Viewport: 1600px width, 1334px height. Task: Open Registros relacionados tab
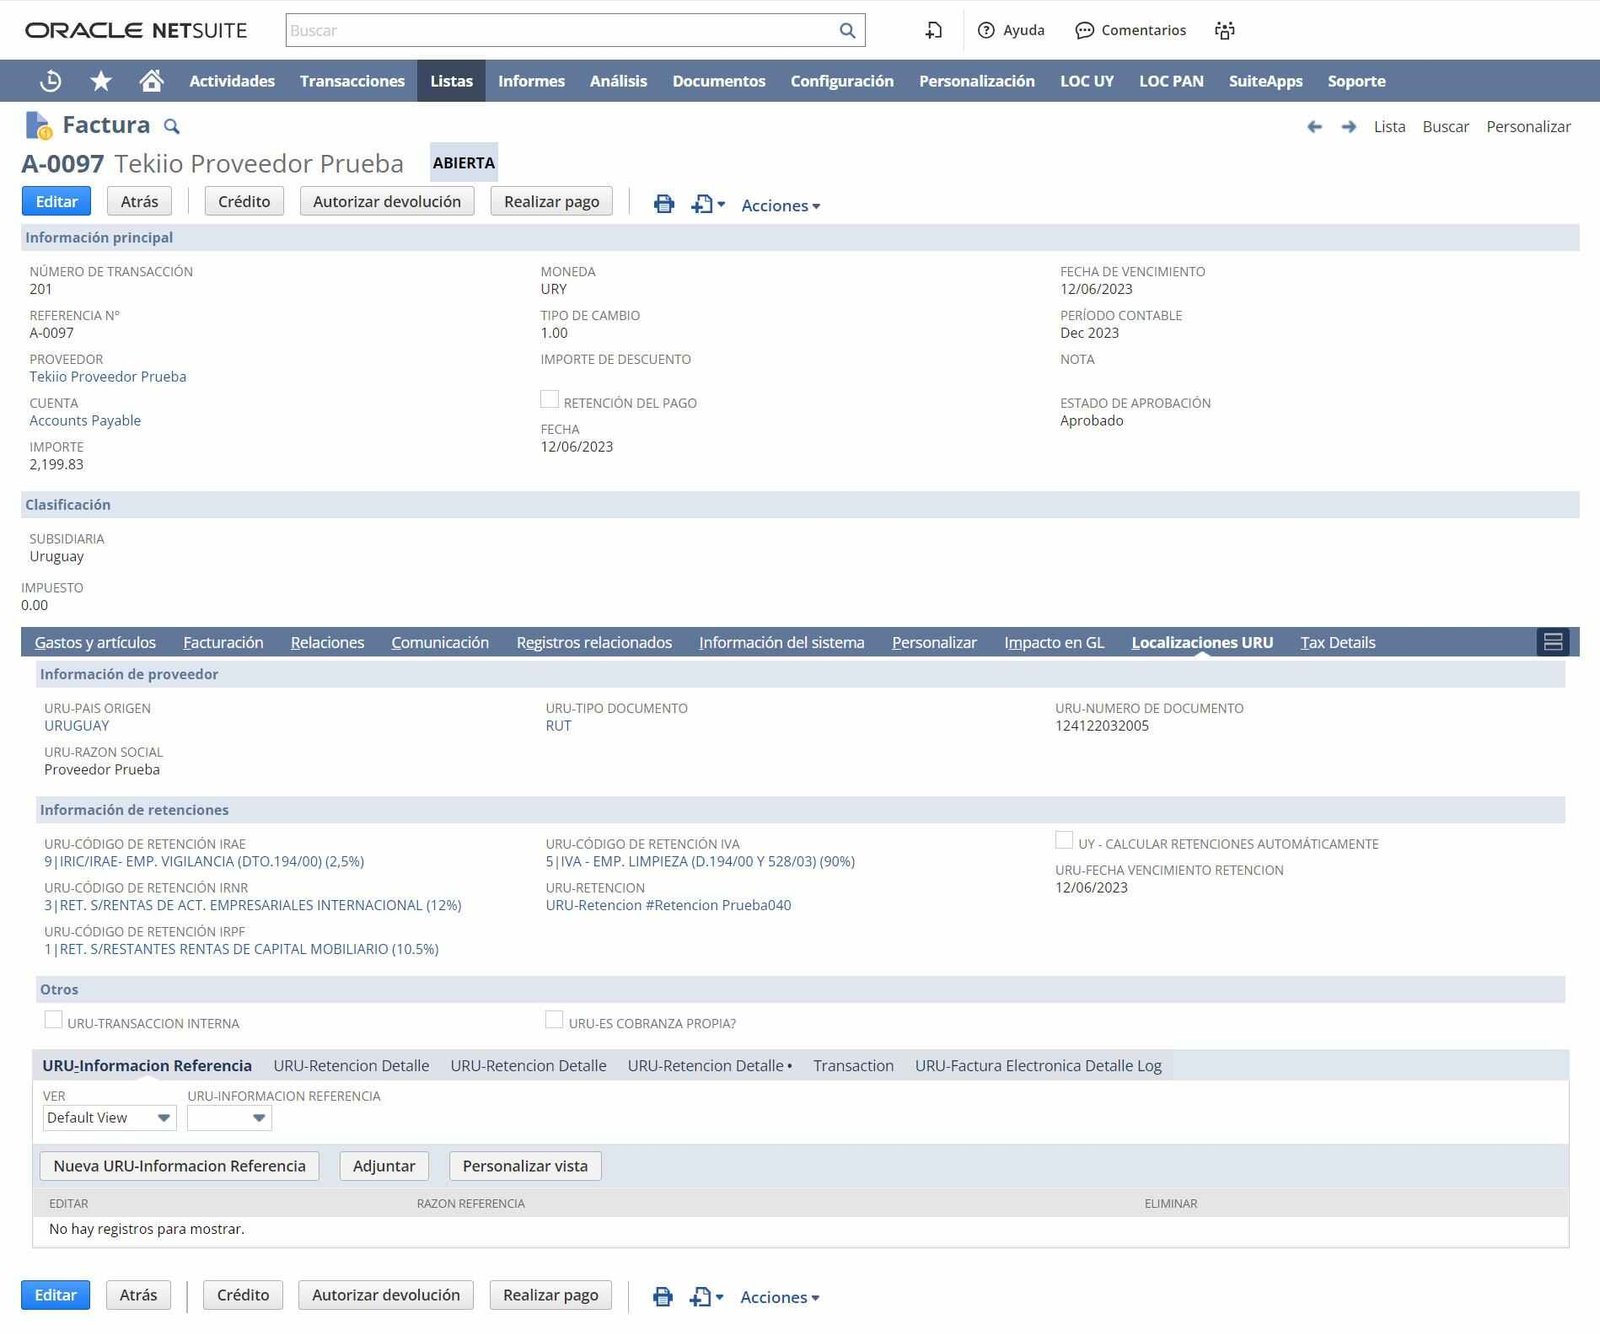[594, 642]
